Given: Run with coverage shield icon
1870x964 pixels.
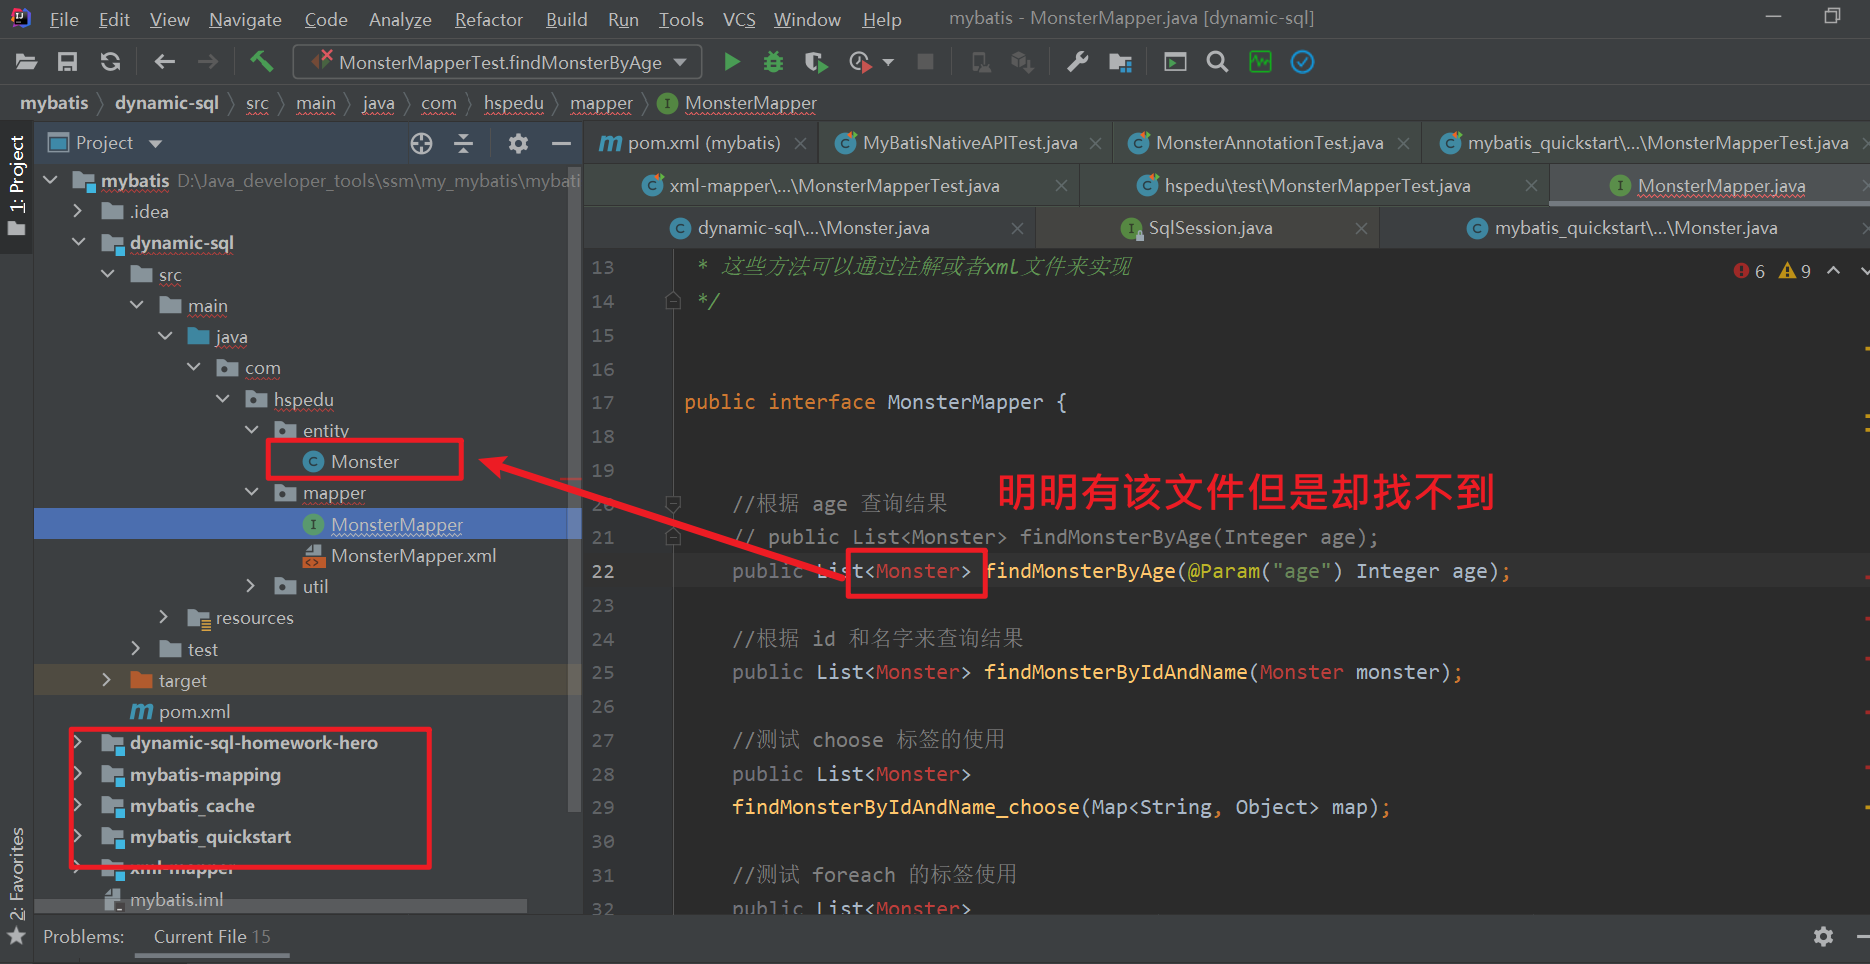Looking at the screenshot, I should [816, 62].
